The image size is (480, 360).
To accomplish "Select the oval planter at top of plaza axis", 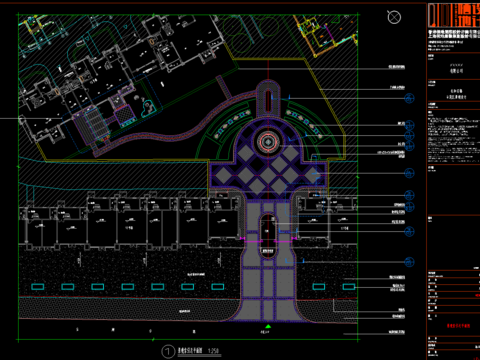I will coord(268,100).
